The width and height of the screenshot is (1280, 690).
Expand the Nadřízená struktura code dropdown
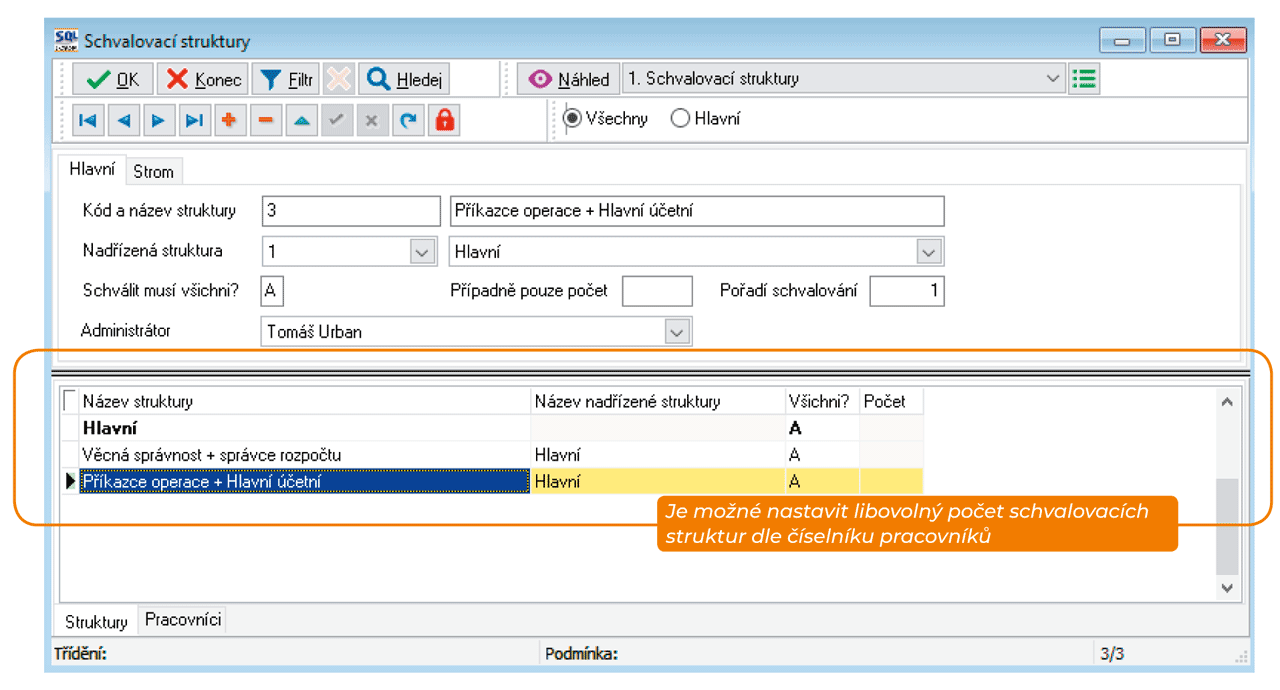(x=423, y=252)
